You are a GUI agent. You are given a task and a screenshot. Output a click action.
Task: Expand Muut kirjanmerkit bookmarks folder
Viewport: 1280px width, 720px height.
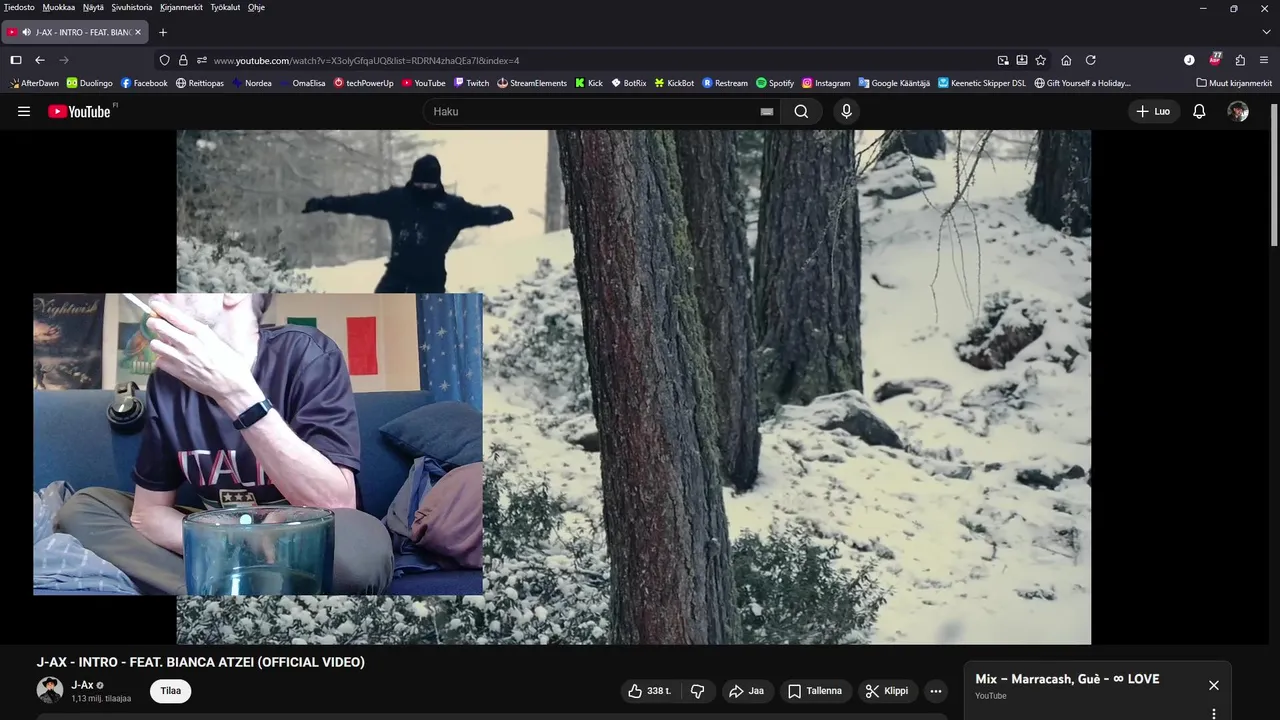point(1234,83)
